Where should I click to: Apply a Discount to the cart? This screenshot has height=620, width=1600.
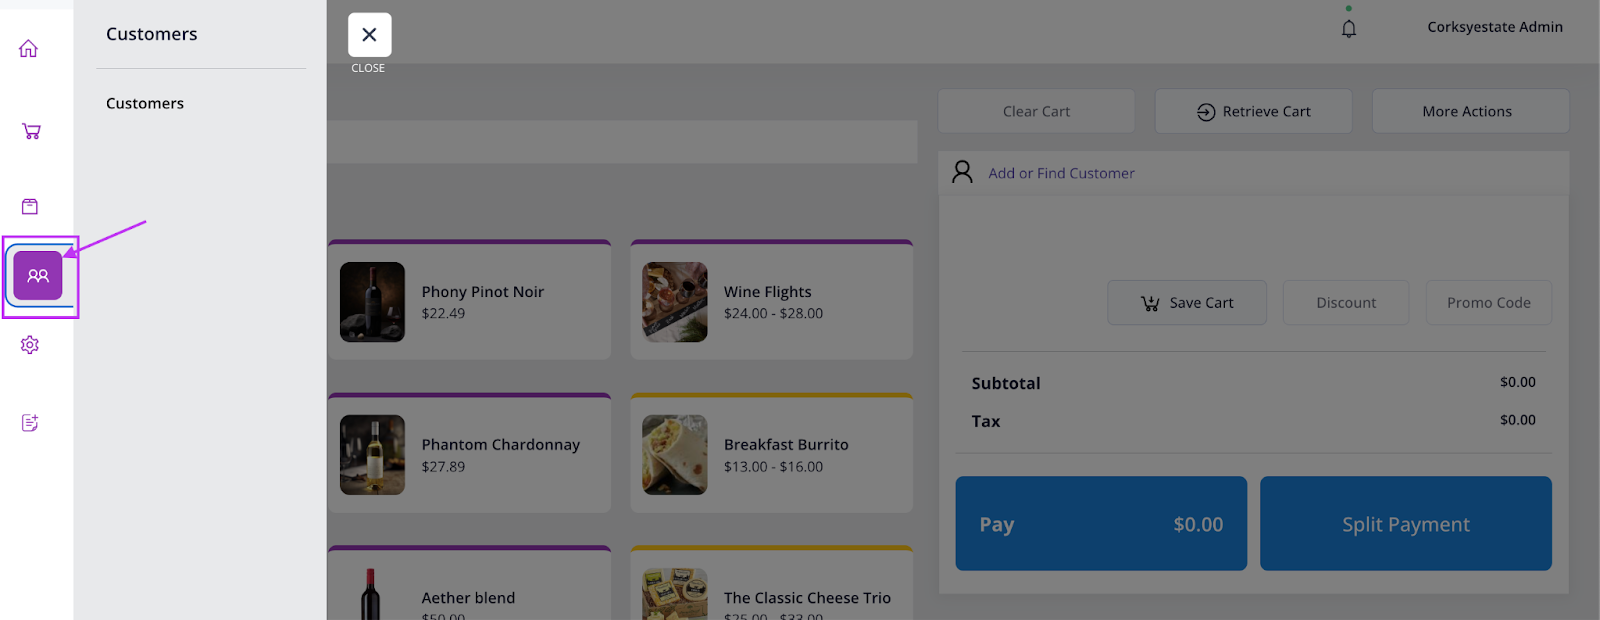point(1345,303)
